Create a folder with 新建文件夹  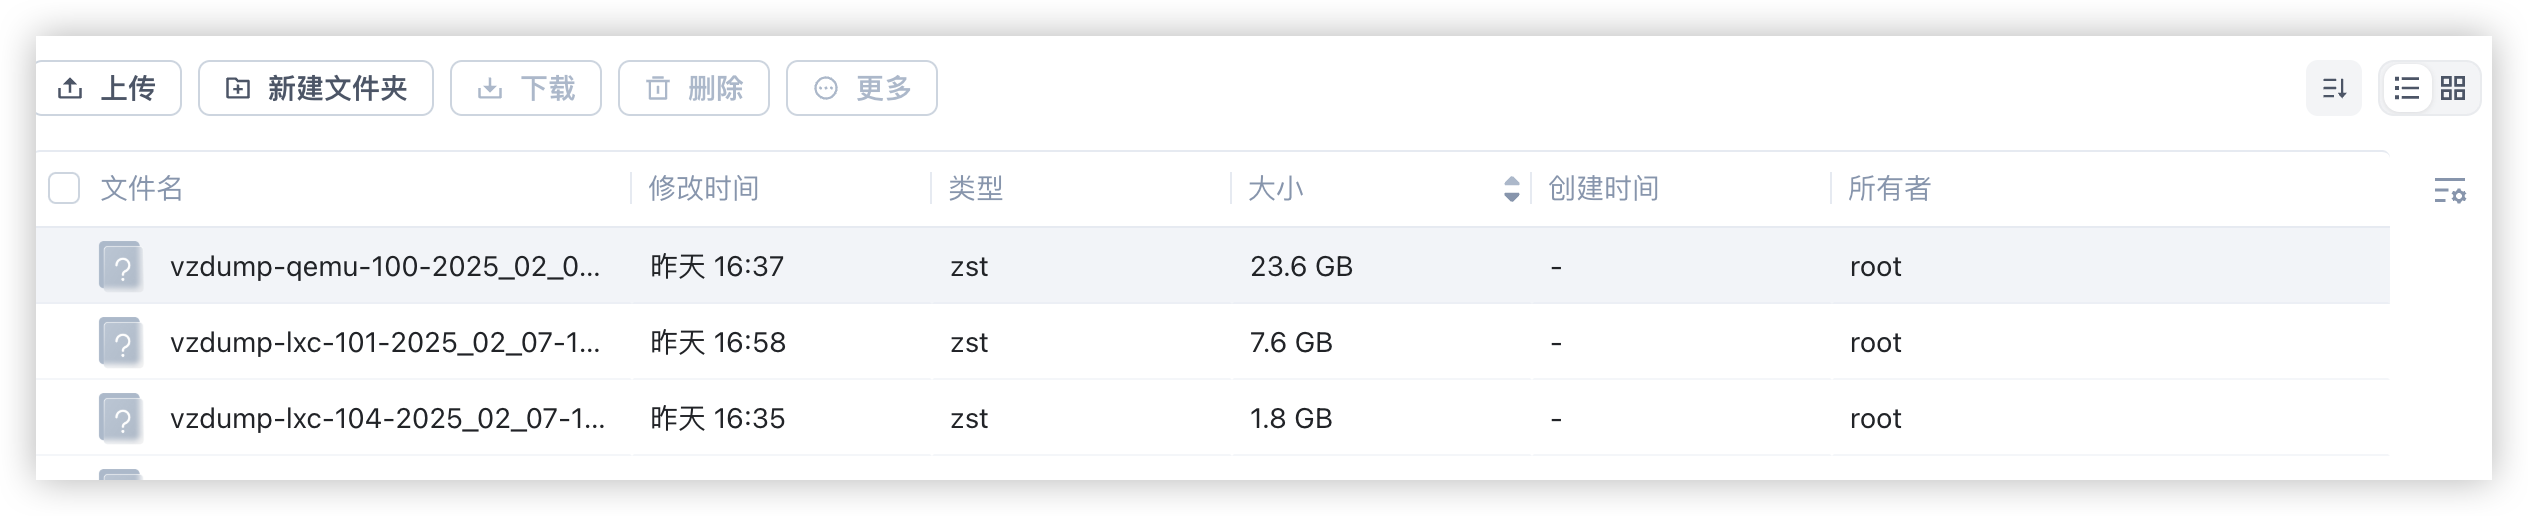tap(316, 88)
